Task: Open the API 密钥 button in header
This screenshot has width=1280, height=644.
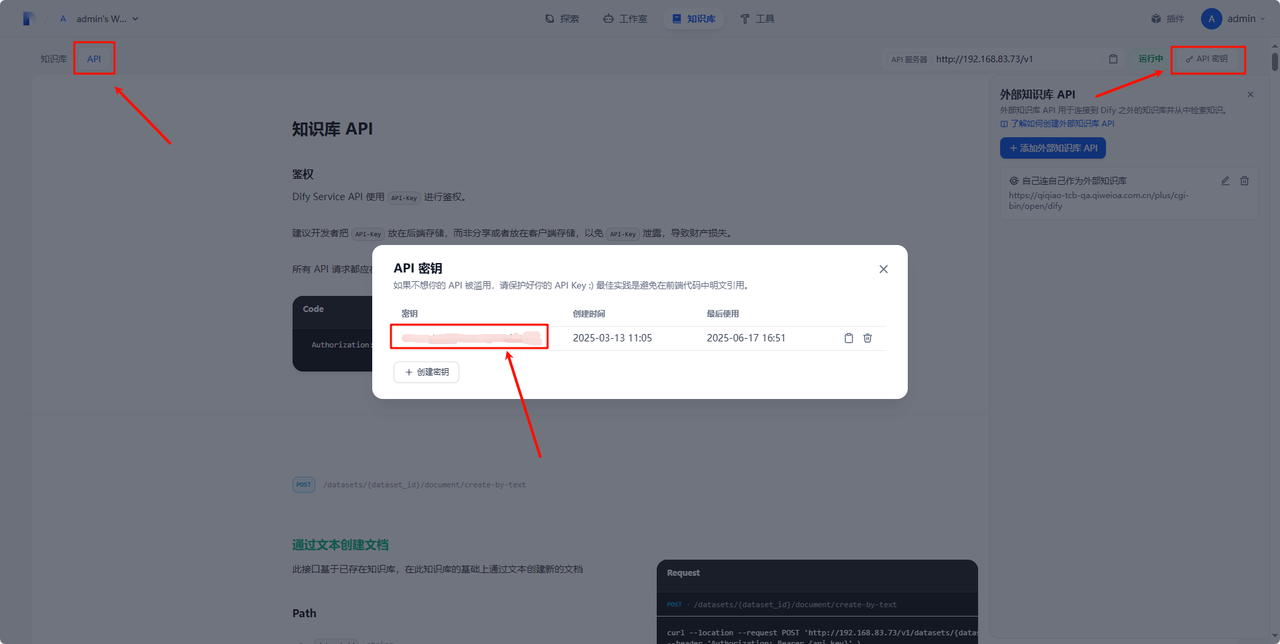Action: (x=1208, y=59)
